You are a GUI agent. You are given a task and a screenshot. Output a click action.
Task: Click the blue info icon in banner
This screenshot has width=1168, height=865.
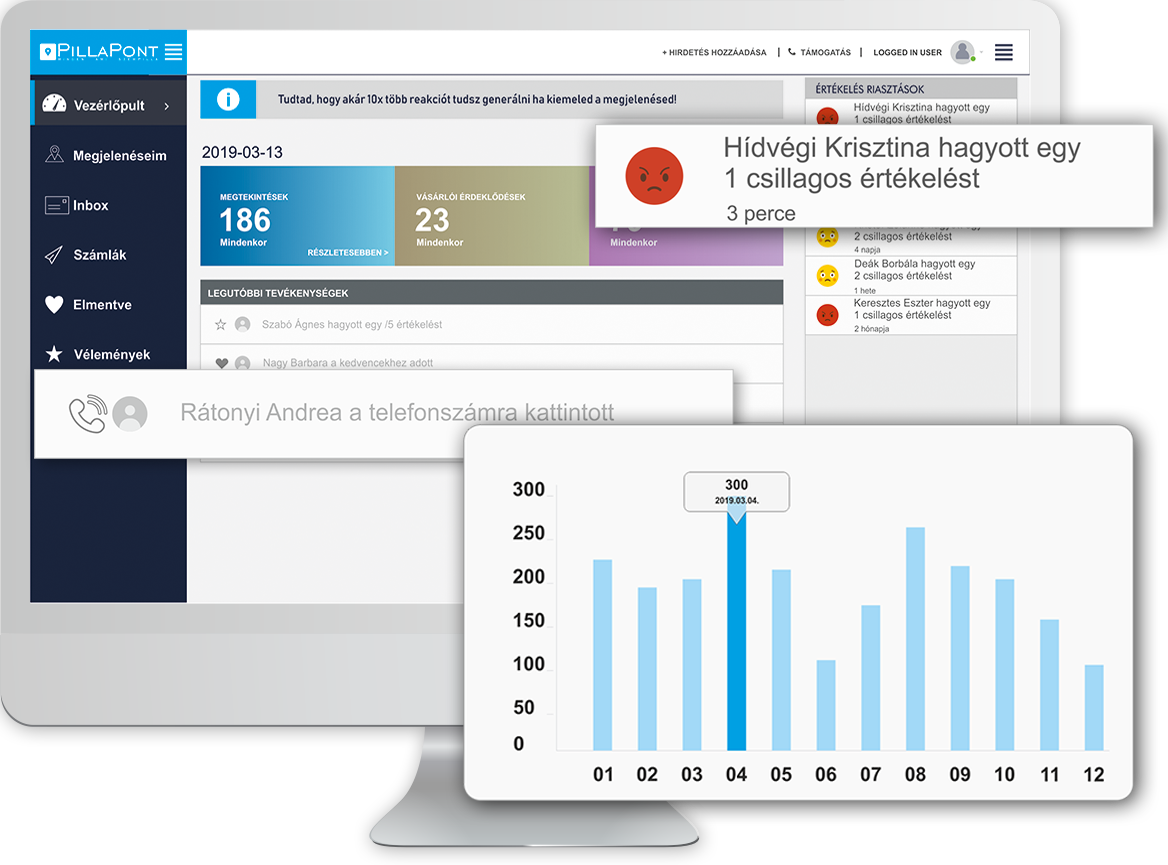click(228, 100)
